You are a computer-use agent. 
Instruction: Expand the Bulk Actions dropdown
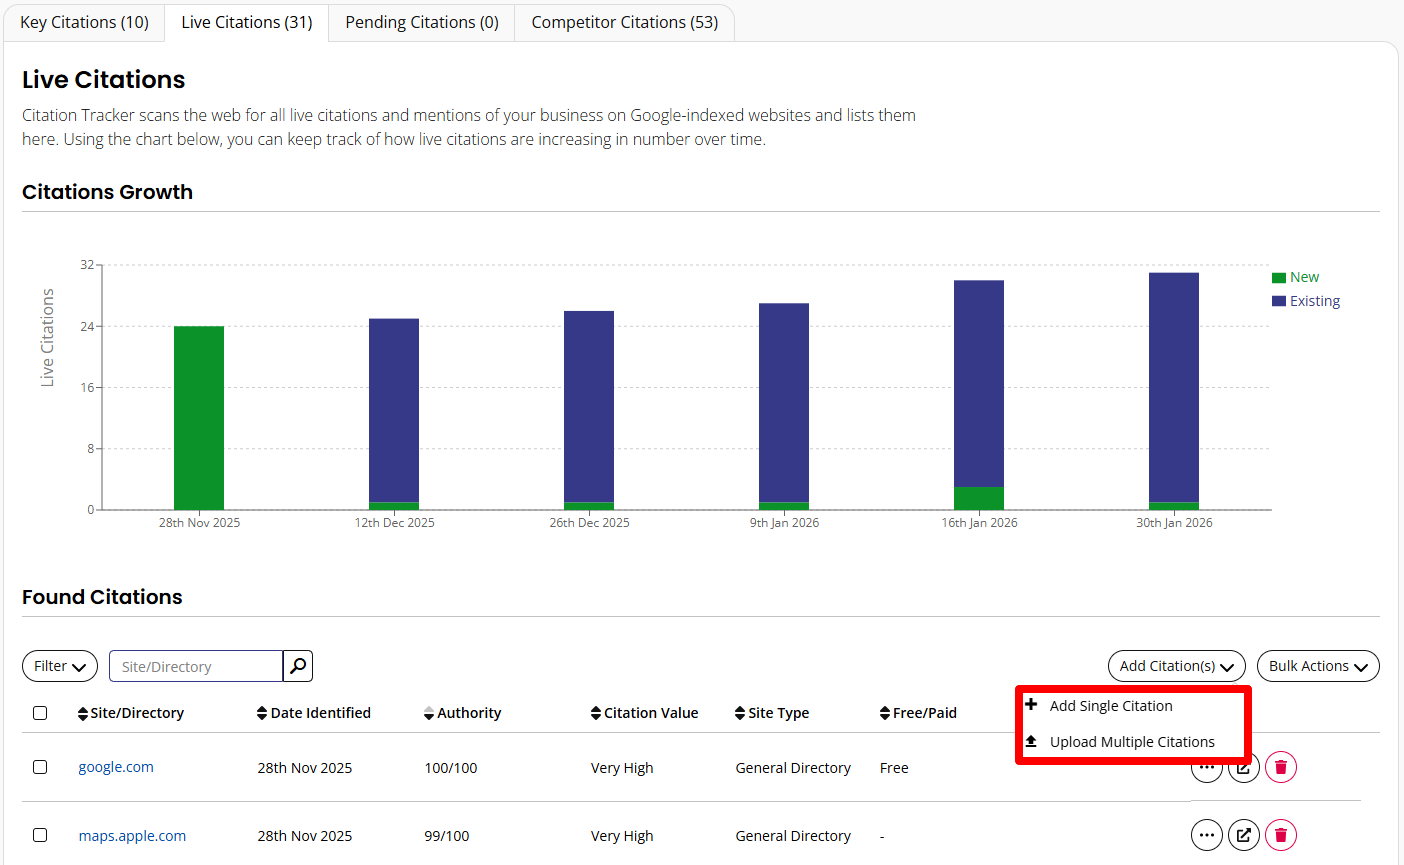tap(1317, 666)
